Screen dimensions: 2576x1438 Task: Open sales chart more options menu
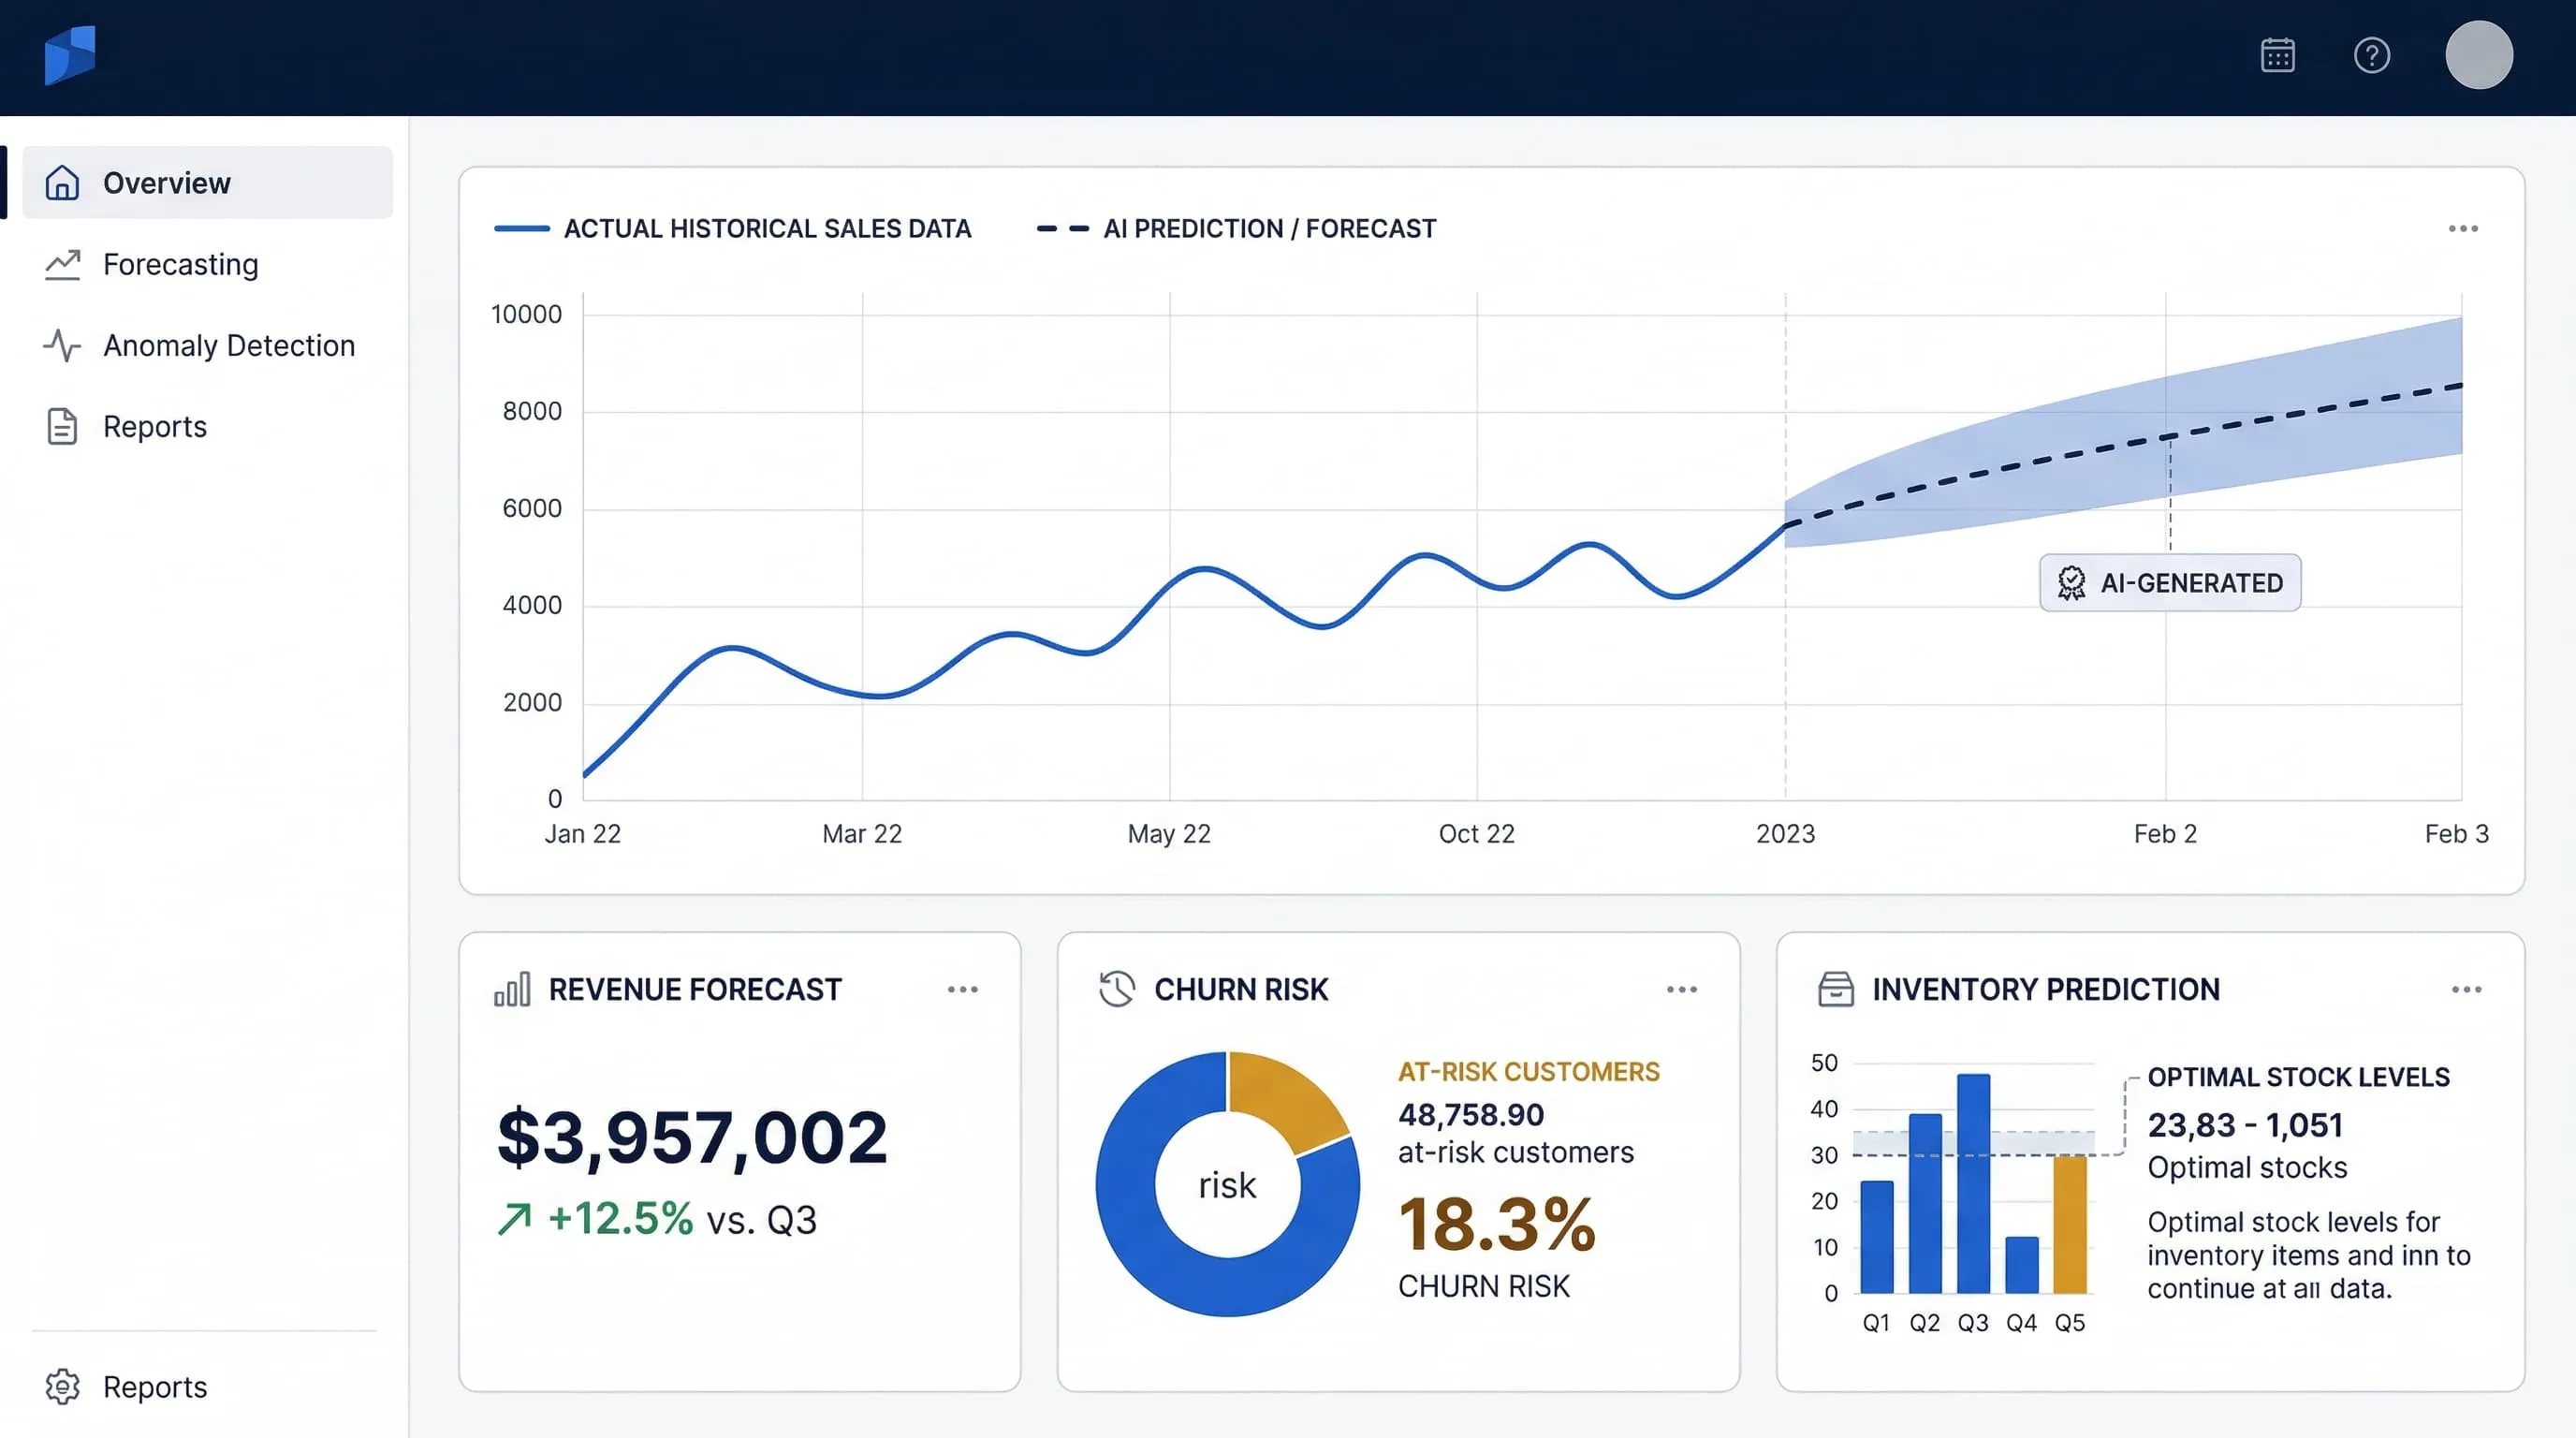[2463, 229]
